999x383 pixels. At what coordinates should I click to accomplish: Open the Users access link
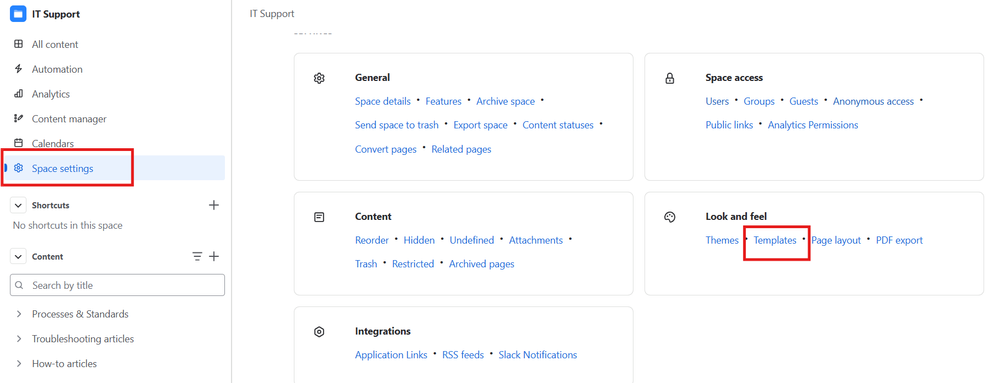click(717, 101)
